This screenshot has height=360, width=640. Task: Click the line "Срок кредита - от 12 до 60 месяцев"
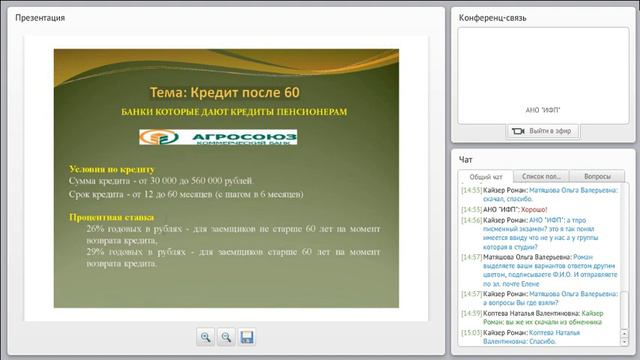coord(186,194)
